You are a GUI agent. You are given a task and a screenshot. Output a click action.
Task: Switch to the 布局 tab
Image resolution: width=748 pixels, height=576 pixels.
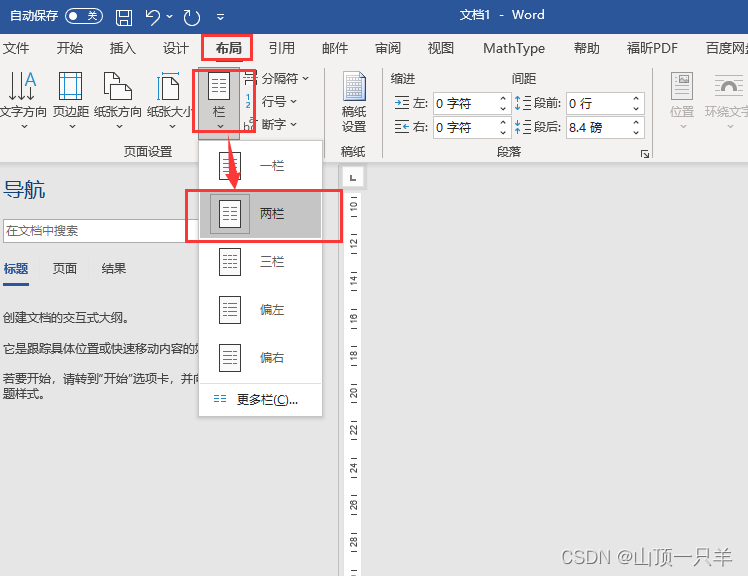pyautogui.click(x=229, y=48)
